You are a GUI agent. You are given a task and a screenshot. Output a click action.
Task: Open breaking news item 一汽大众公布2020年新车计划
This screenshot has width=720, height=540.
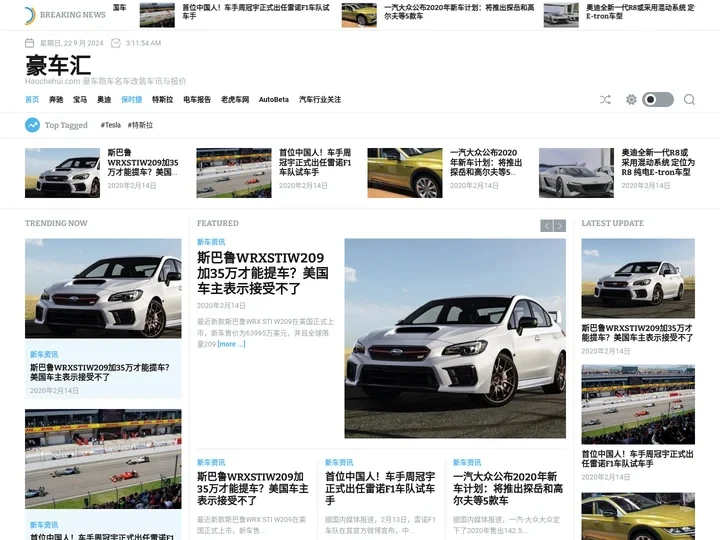click(459, 11)
